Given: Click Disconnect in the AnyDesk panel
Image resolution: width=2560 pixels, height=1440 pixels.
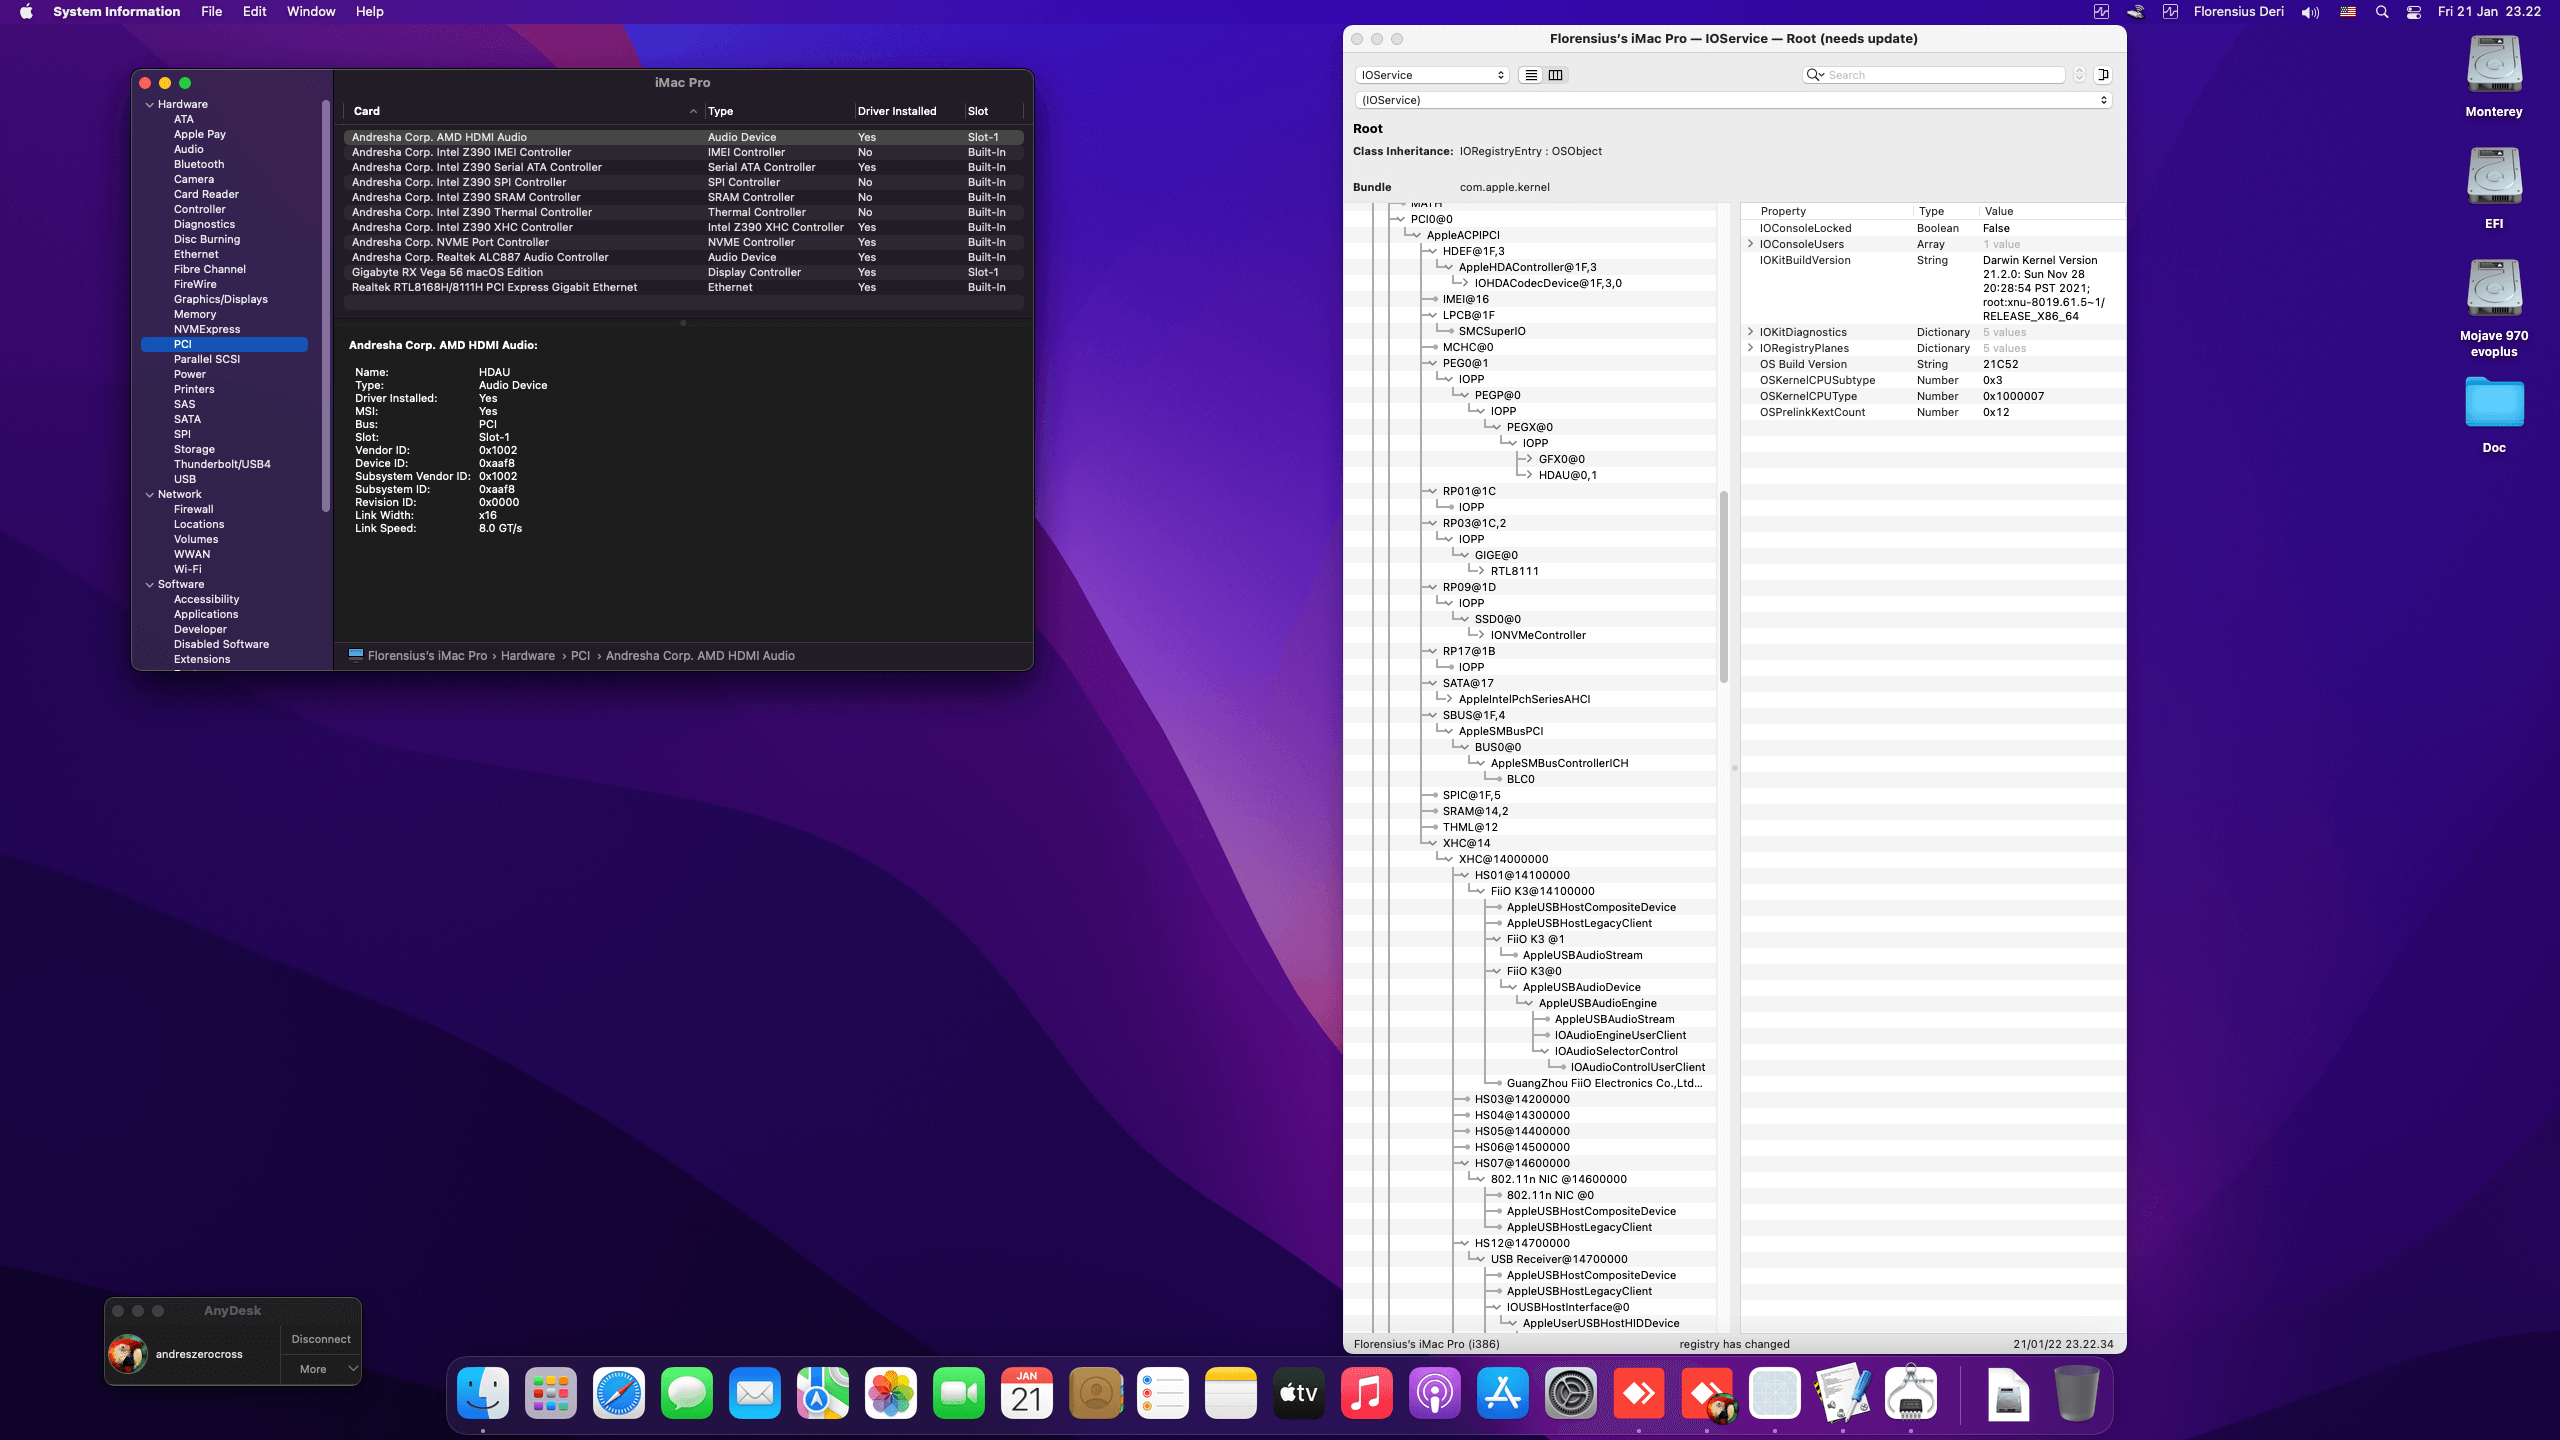Looking at the screenshot, I should click(x=321, y=1339).
